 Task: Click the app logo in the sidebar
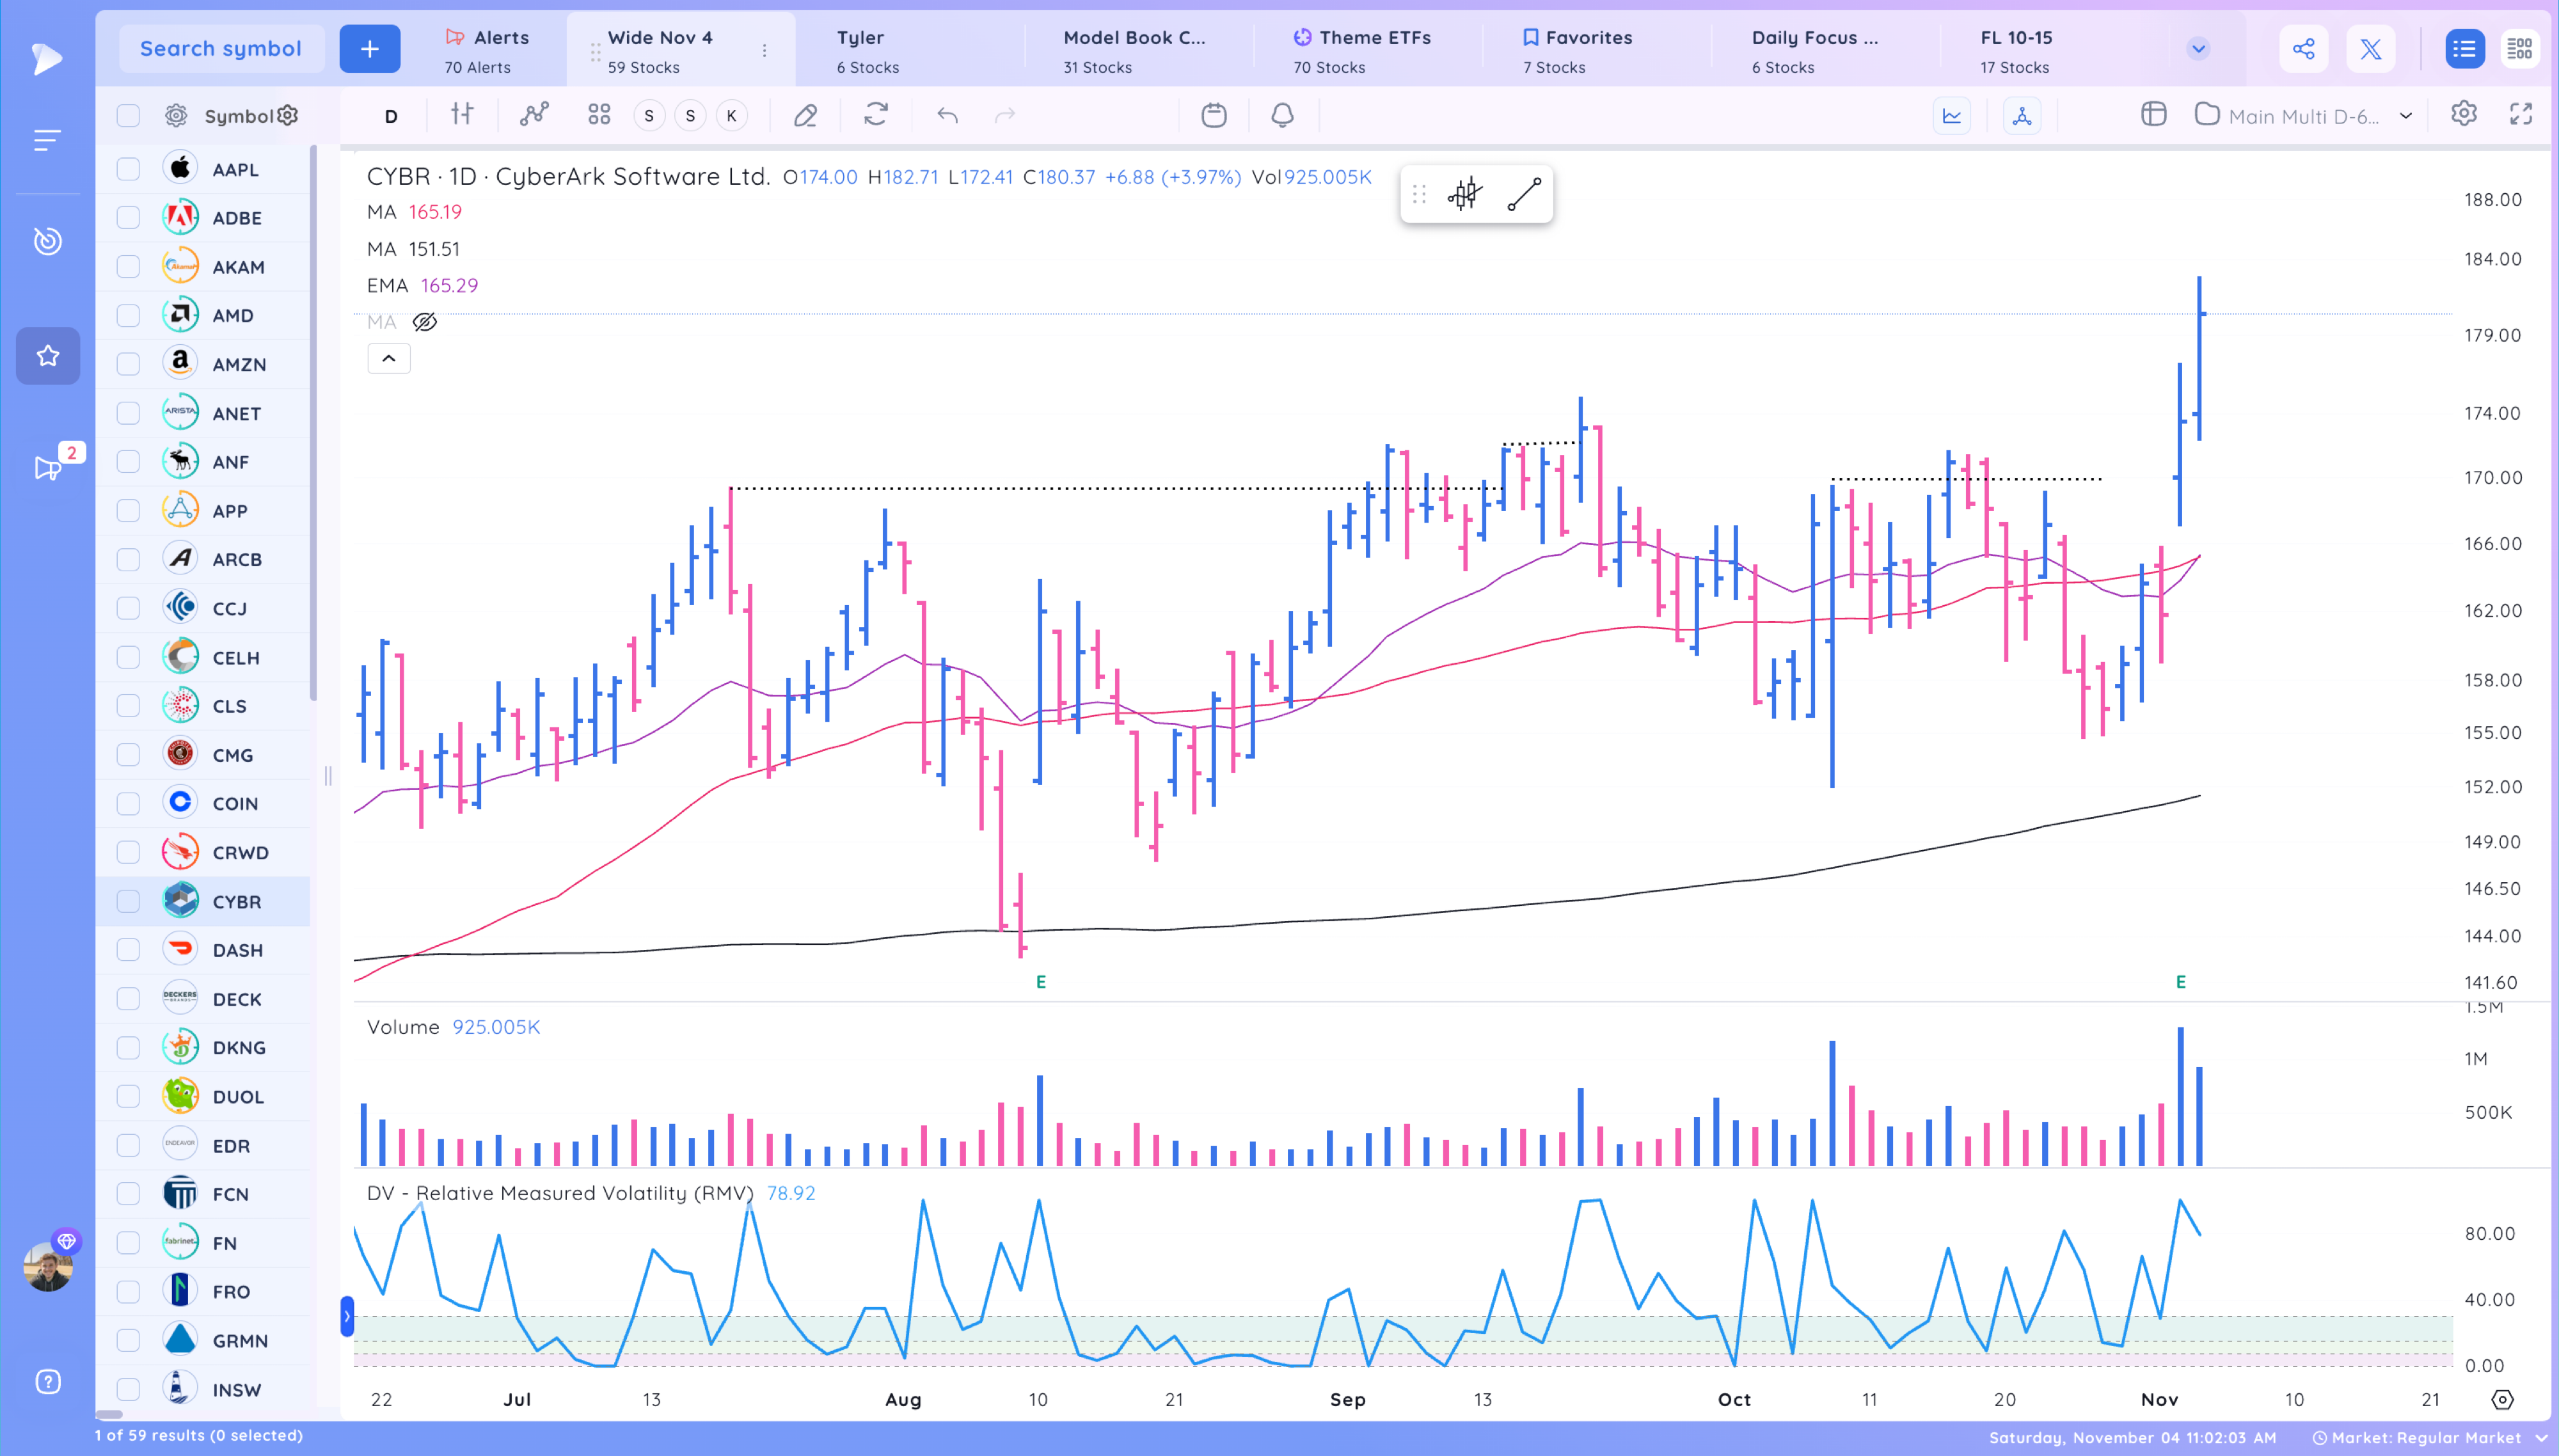46,58
